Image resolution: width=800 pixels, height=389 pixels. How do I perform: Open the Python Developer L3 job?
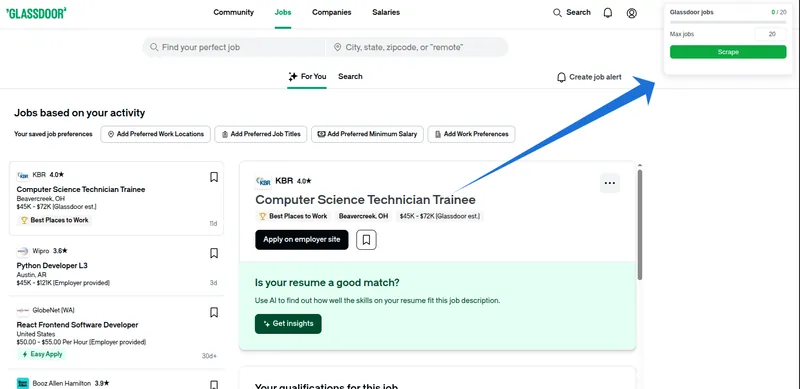(52, 265)
